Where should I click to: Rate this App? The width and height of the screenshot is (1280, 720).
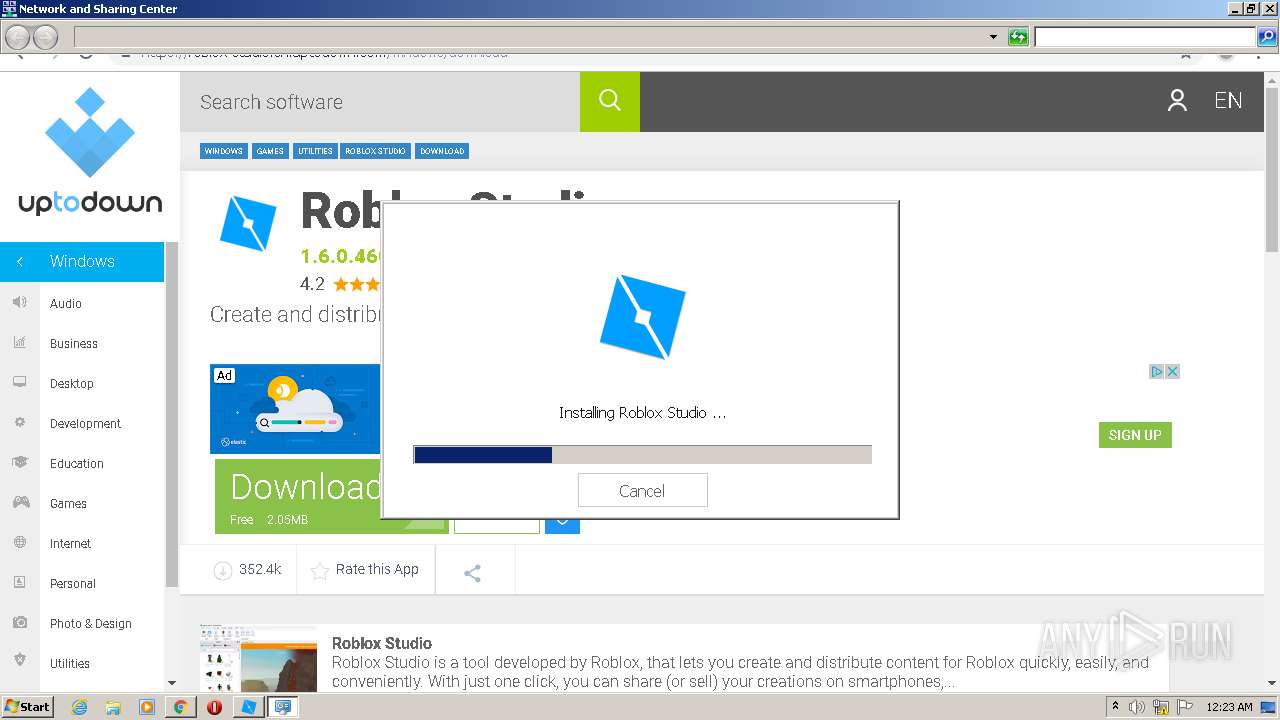[365, 570]
